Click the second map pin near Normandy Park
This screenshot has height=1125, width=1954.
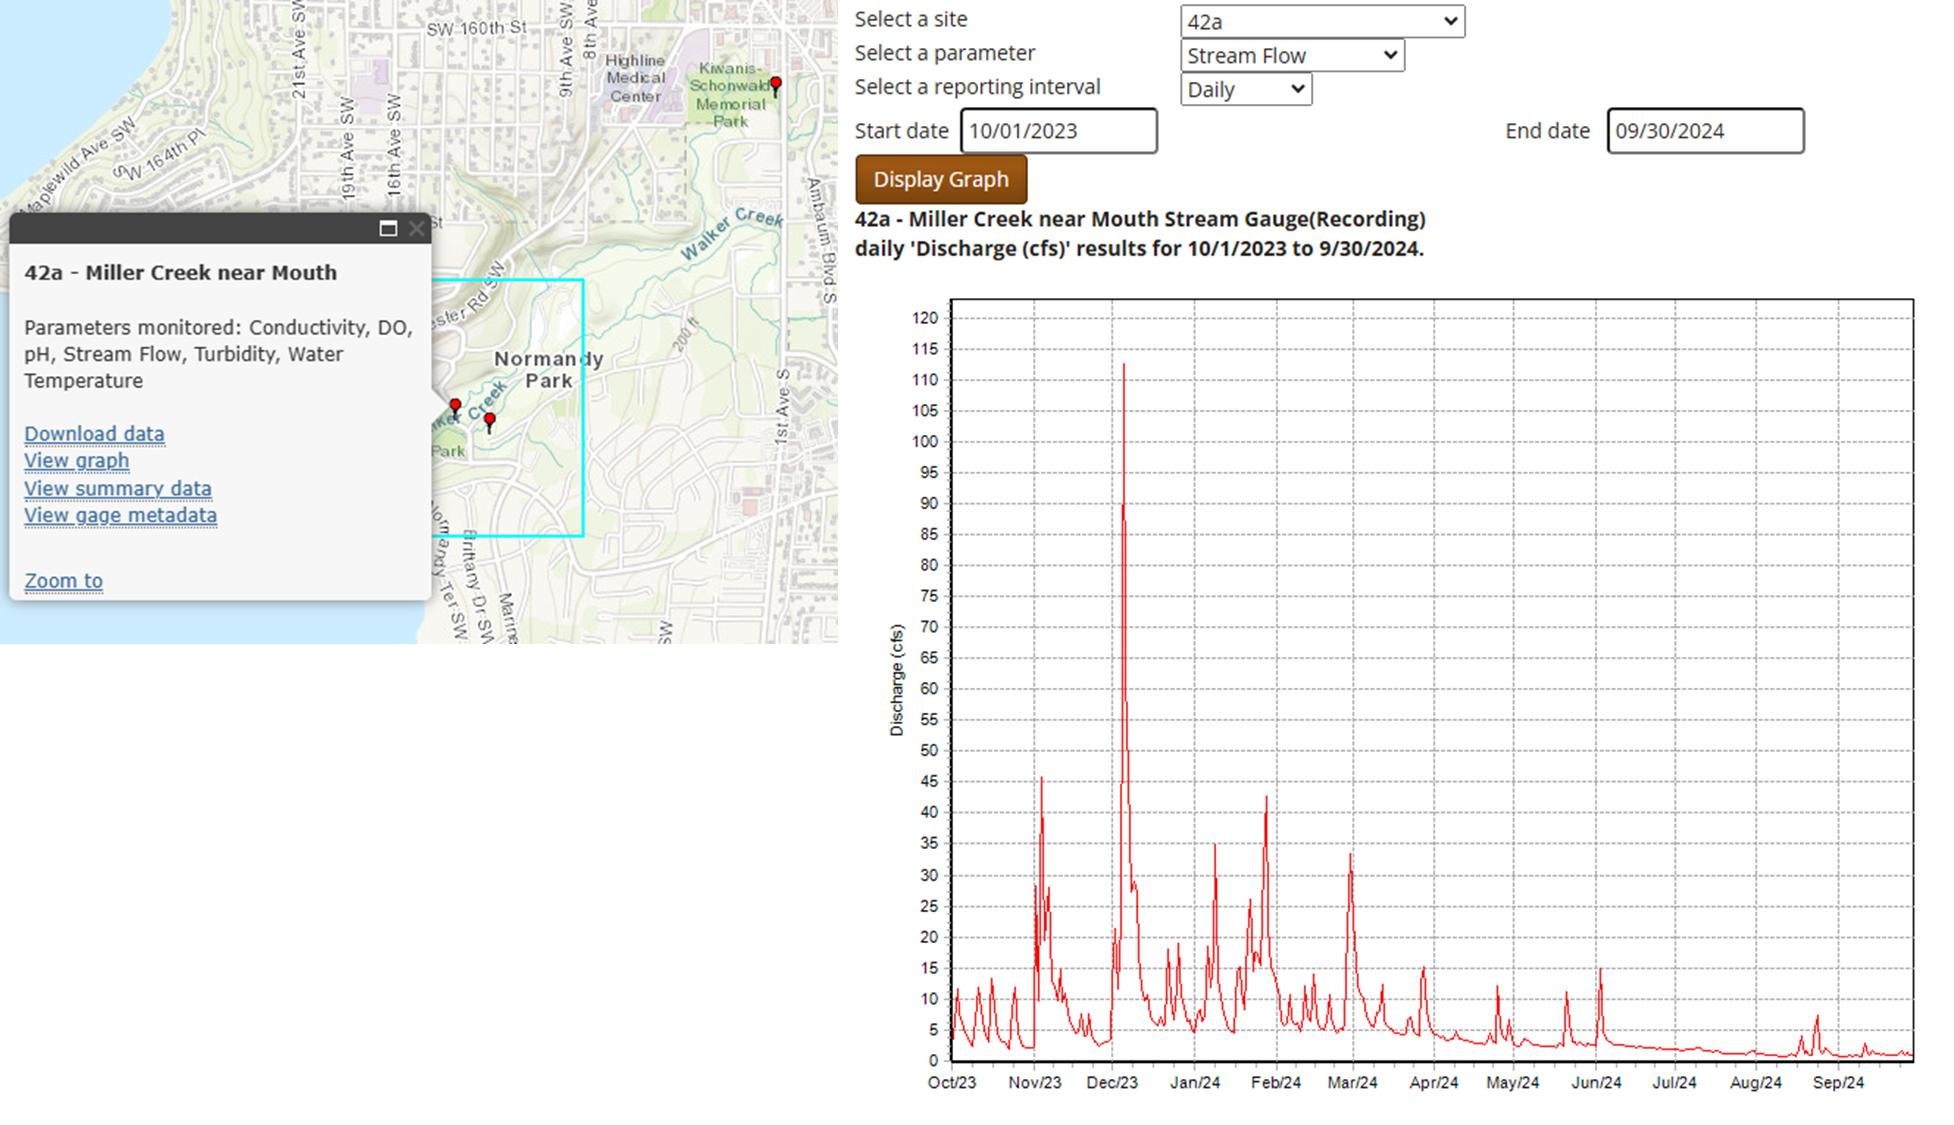click(490, 421)
